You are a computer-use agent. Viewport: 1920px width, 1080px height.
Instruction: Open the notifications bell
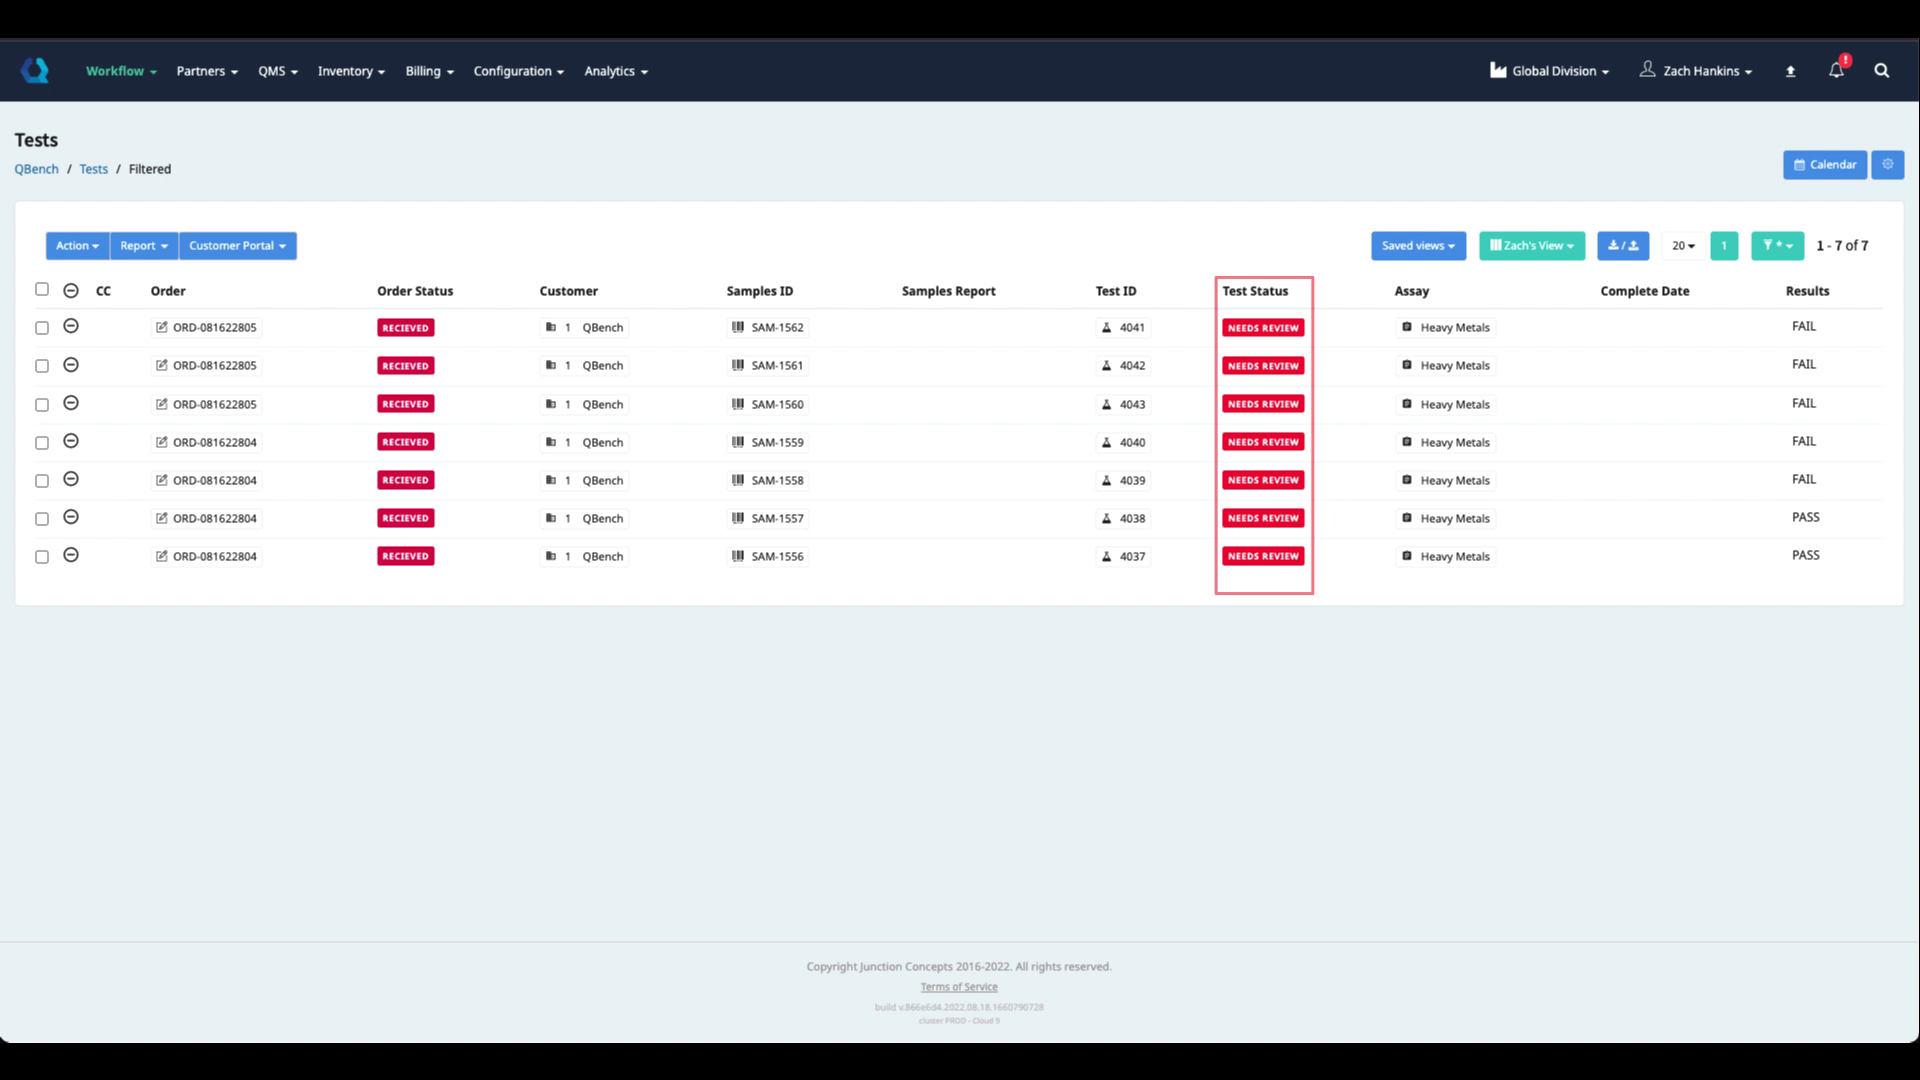click(x=1836, y=70)
